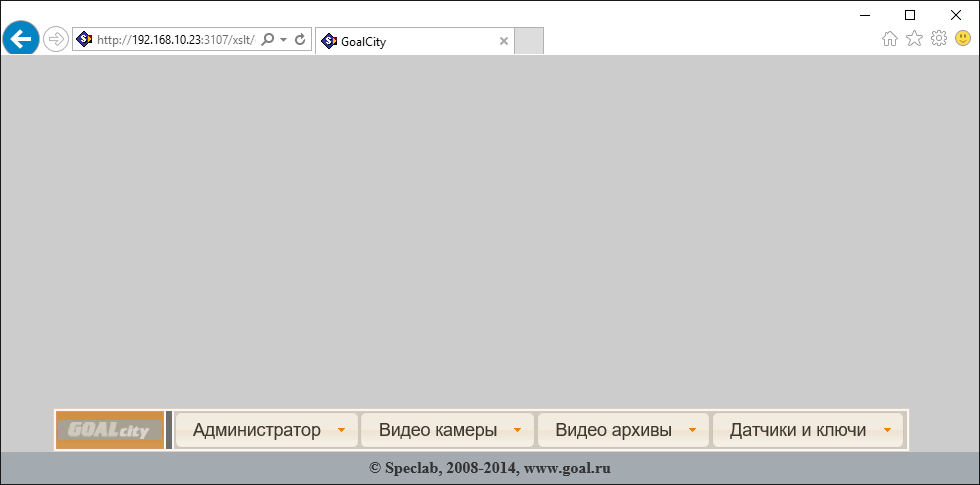The height and width of the screenshot is (485, 980).
Task: Maximize the browser window
Action: click(x=910, y=15)
